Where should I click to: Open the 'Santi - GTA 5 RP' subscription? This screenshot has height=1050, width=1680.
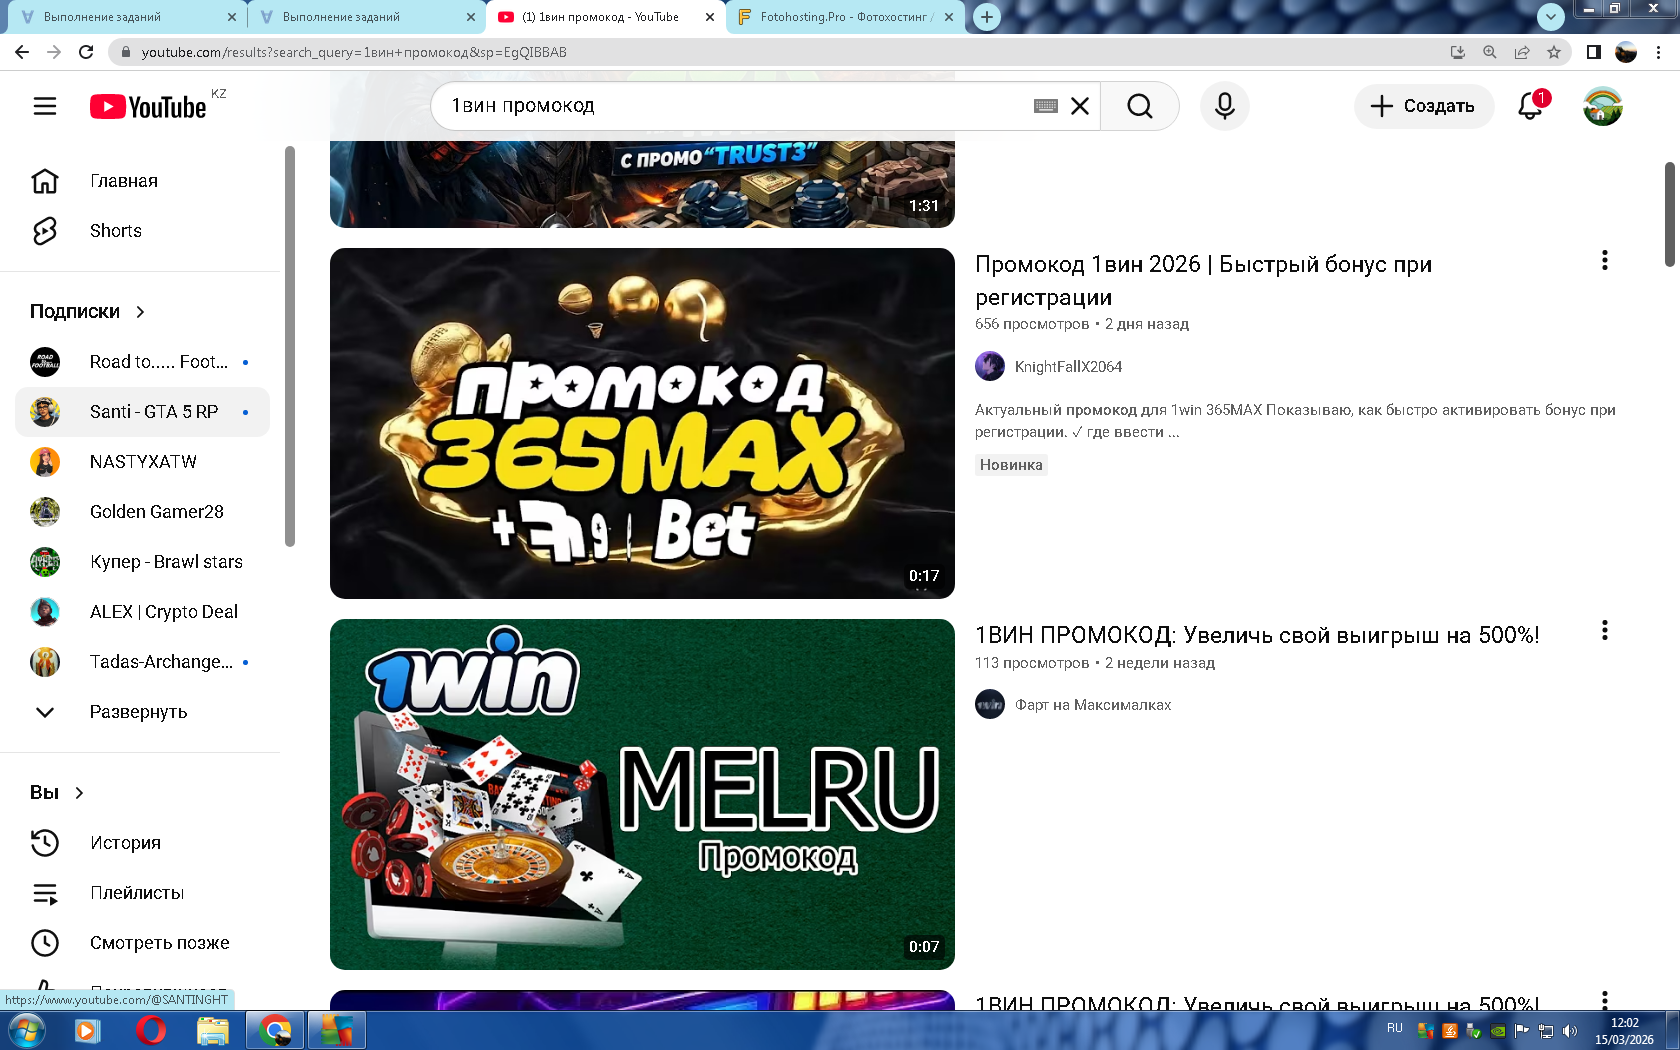point(142,412)
